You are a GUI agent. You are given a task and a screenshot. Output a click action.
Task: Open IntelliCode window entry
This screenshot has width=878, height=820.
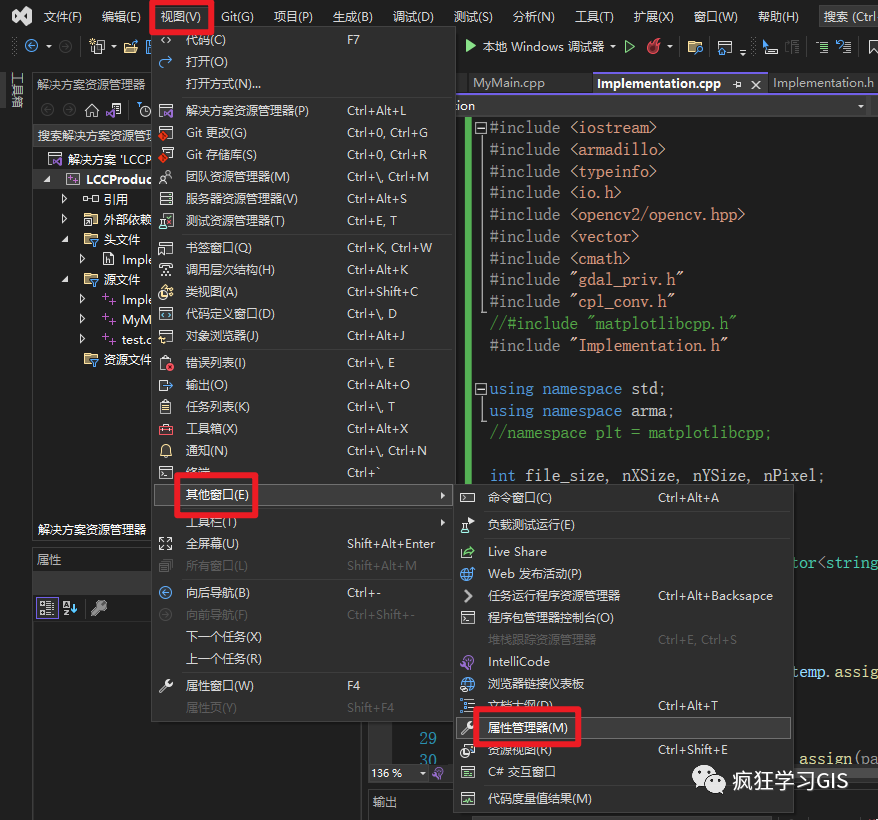pos(623,661)
